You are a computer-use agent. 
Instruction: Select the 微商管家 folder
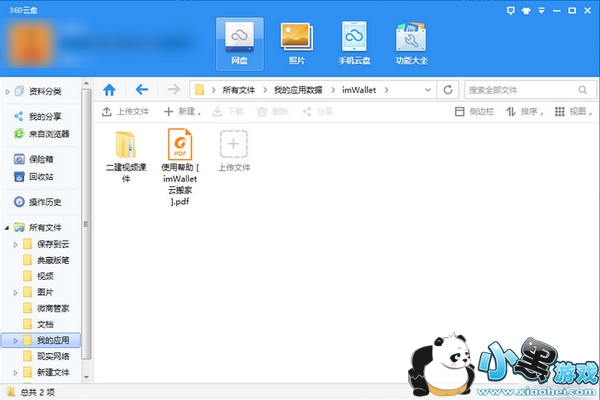[x=53, y=308]
